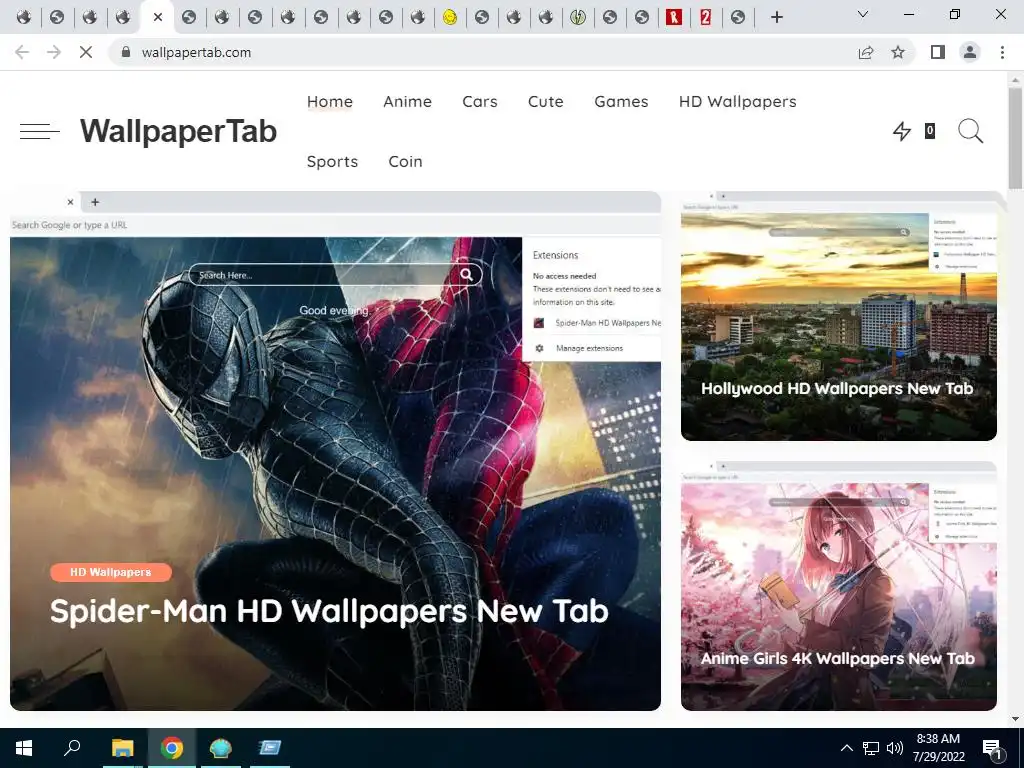Open the Windows notification center
Image resolution: width=1024 pixels, height=768 pixels.
coord(993,749)
